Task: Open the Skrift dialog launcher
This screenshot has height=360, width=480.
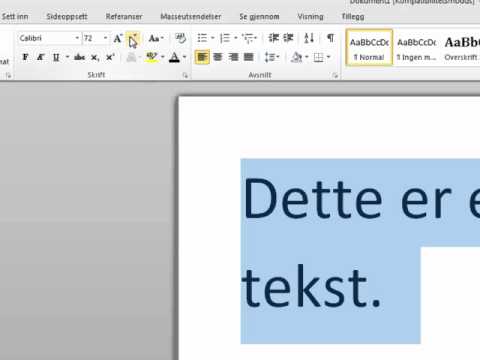Action: coord(185,76)
